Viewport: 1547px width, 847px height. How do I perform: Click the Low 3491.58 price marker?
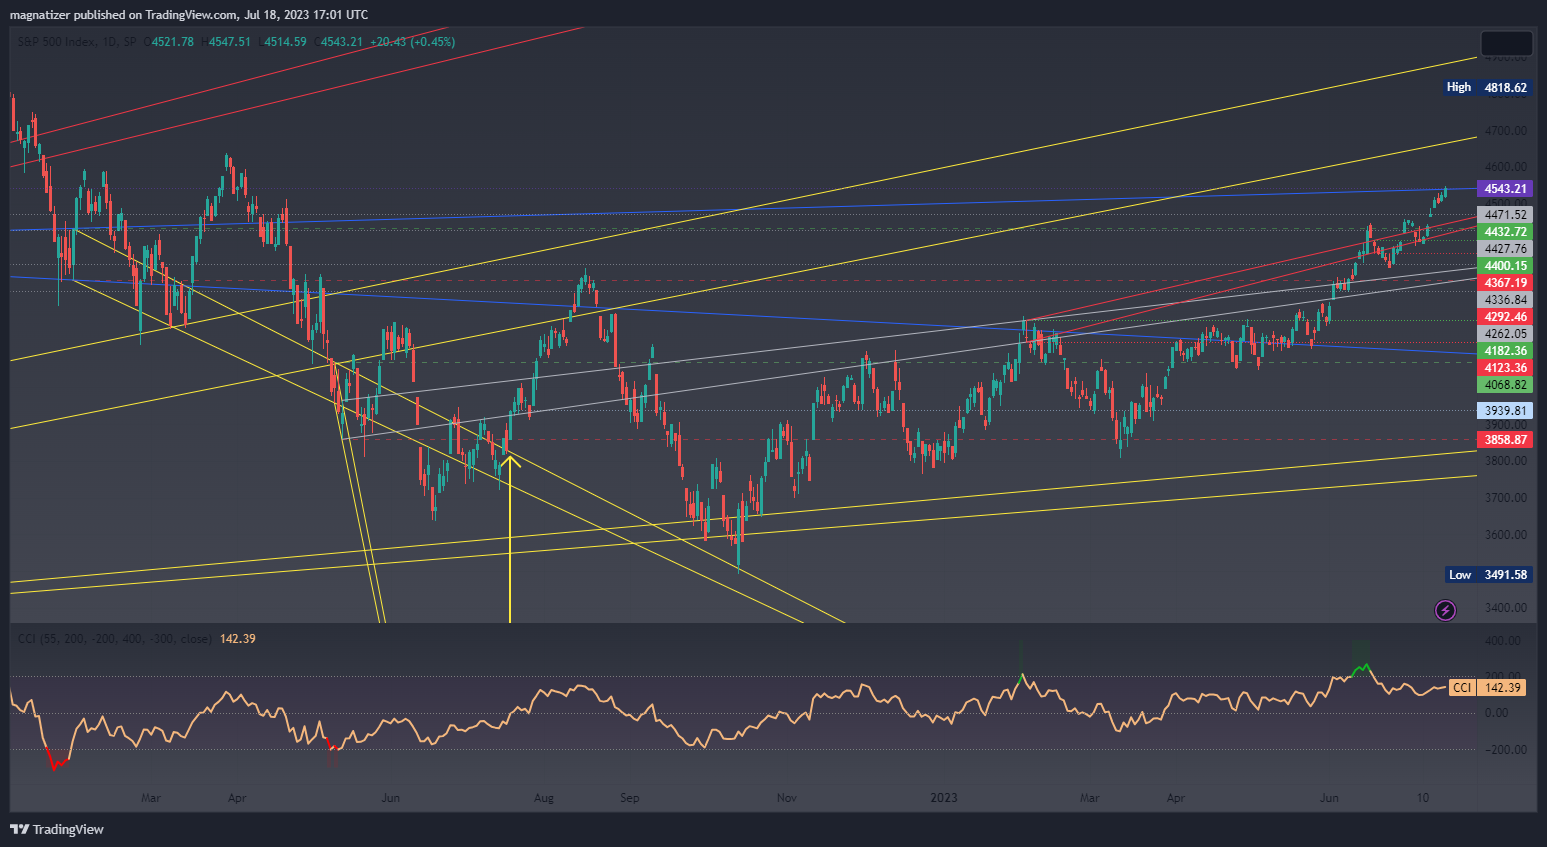coord(1487,575)
